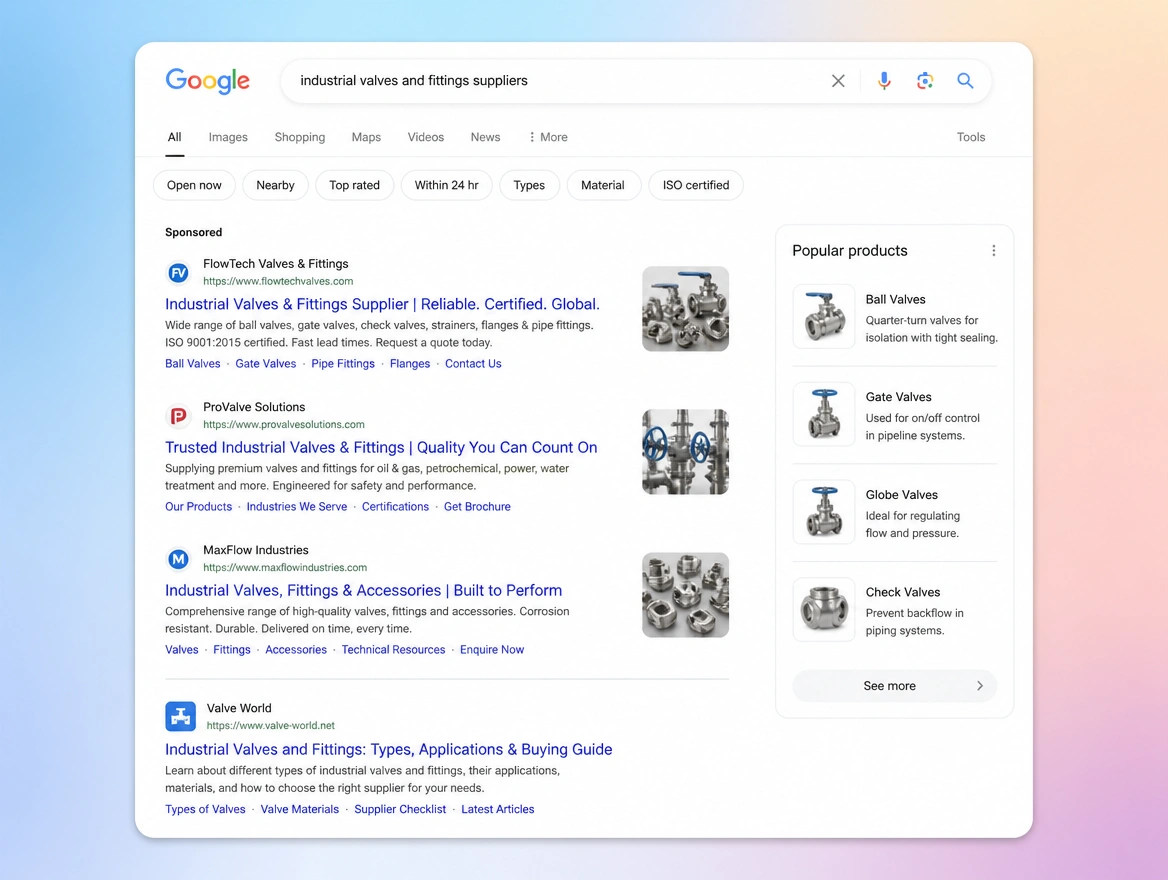
Task: Click the valve-world.net URL
Action: point(270,725)
